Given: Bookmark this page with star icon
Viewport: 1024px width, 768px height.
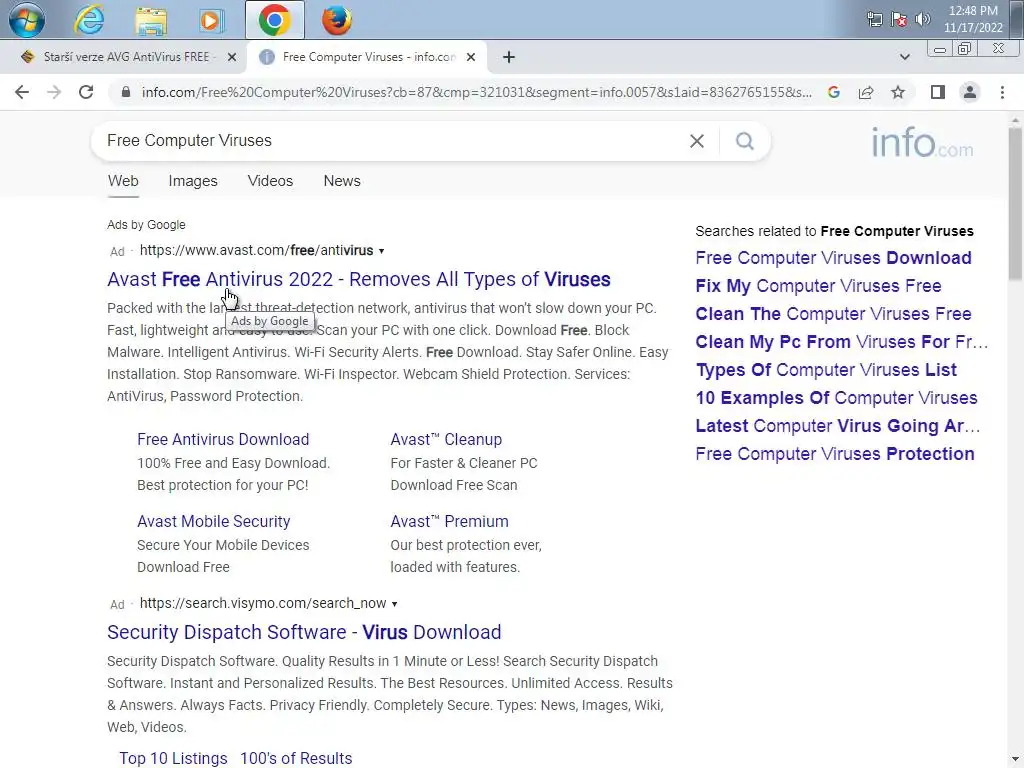Looking at the screenshot, I should (x=898, y=92).
